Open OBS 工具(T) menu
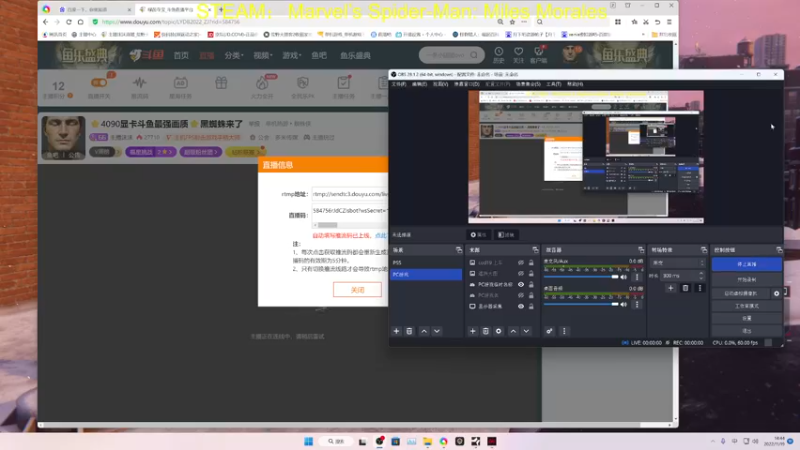The width and height of the screenshot is (800, 450). (x=554, y=84)
